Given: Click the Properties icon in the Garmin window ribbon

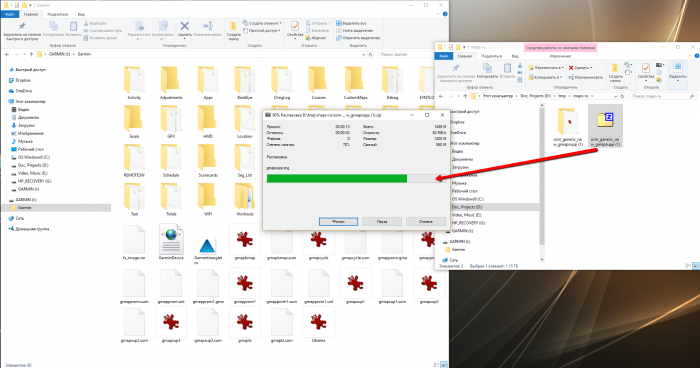Looking at the screenshot, I should [x=295, y=27].
